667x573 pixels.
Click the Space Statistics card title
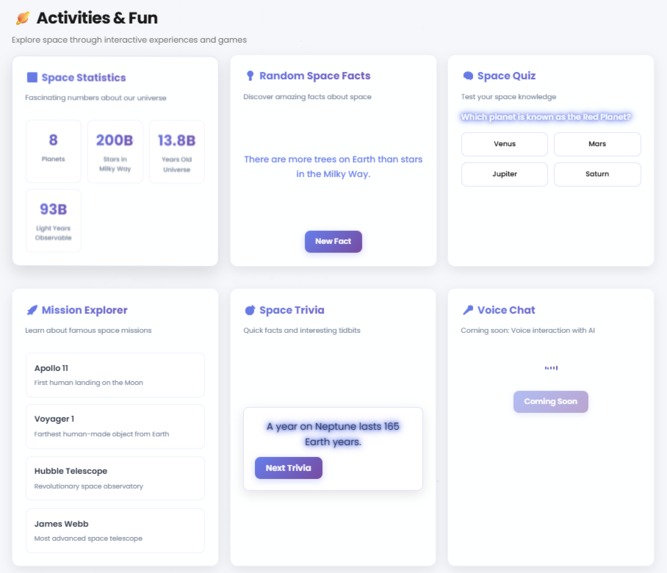click(84, 77)
